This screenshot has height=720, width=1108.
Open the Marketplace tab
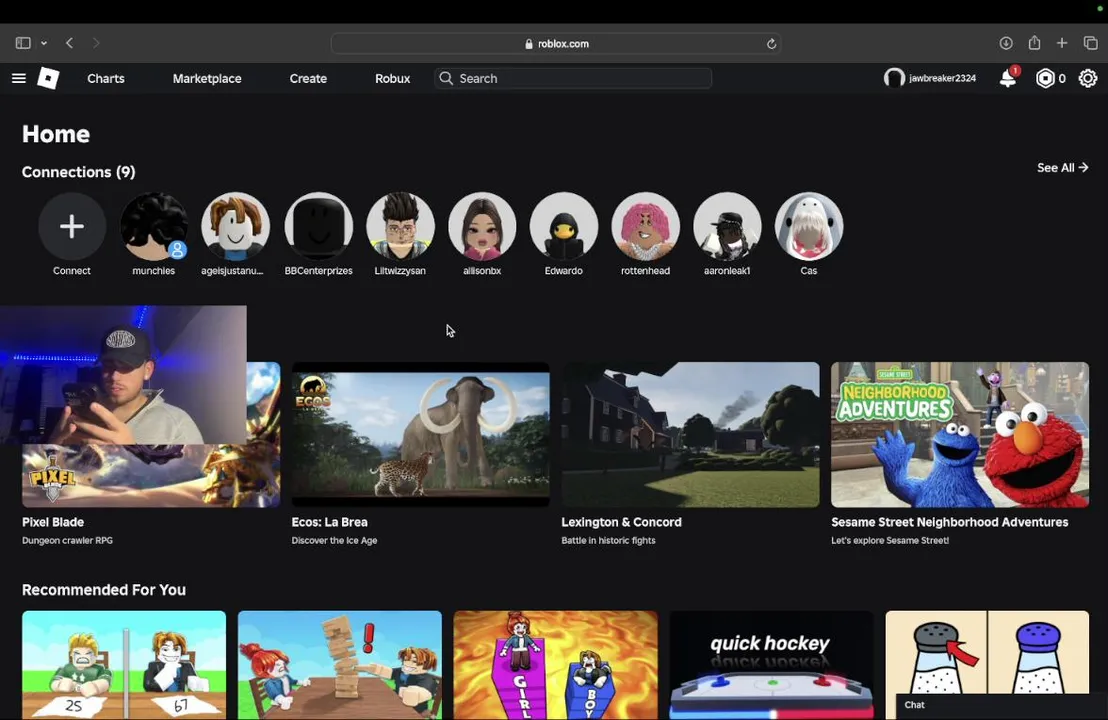207,78
